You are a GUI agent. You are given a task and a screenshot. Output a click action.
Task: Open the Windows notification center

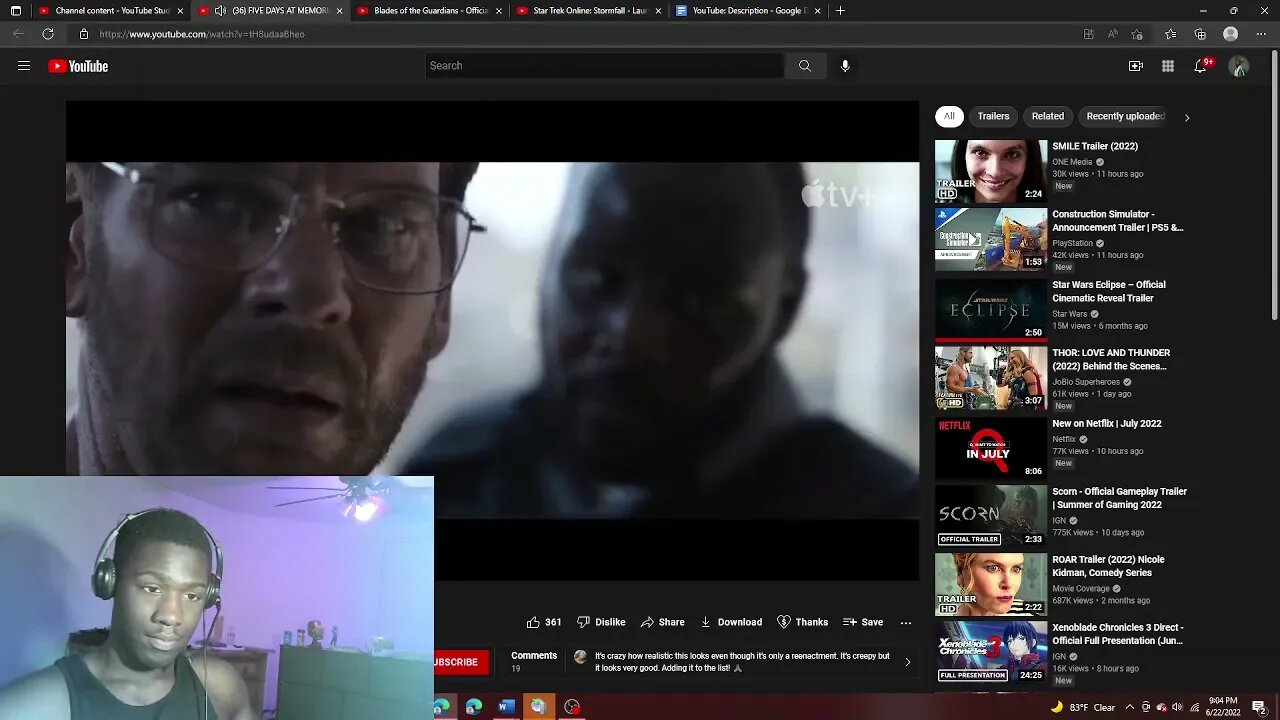click(1259, 707)
